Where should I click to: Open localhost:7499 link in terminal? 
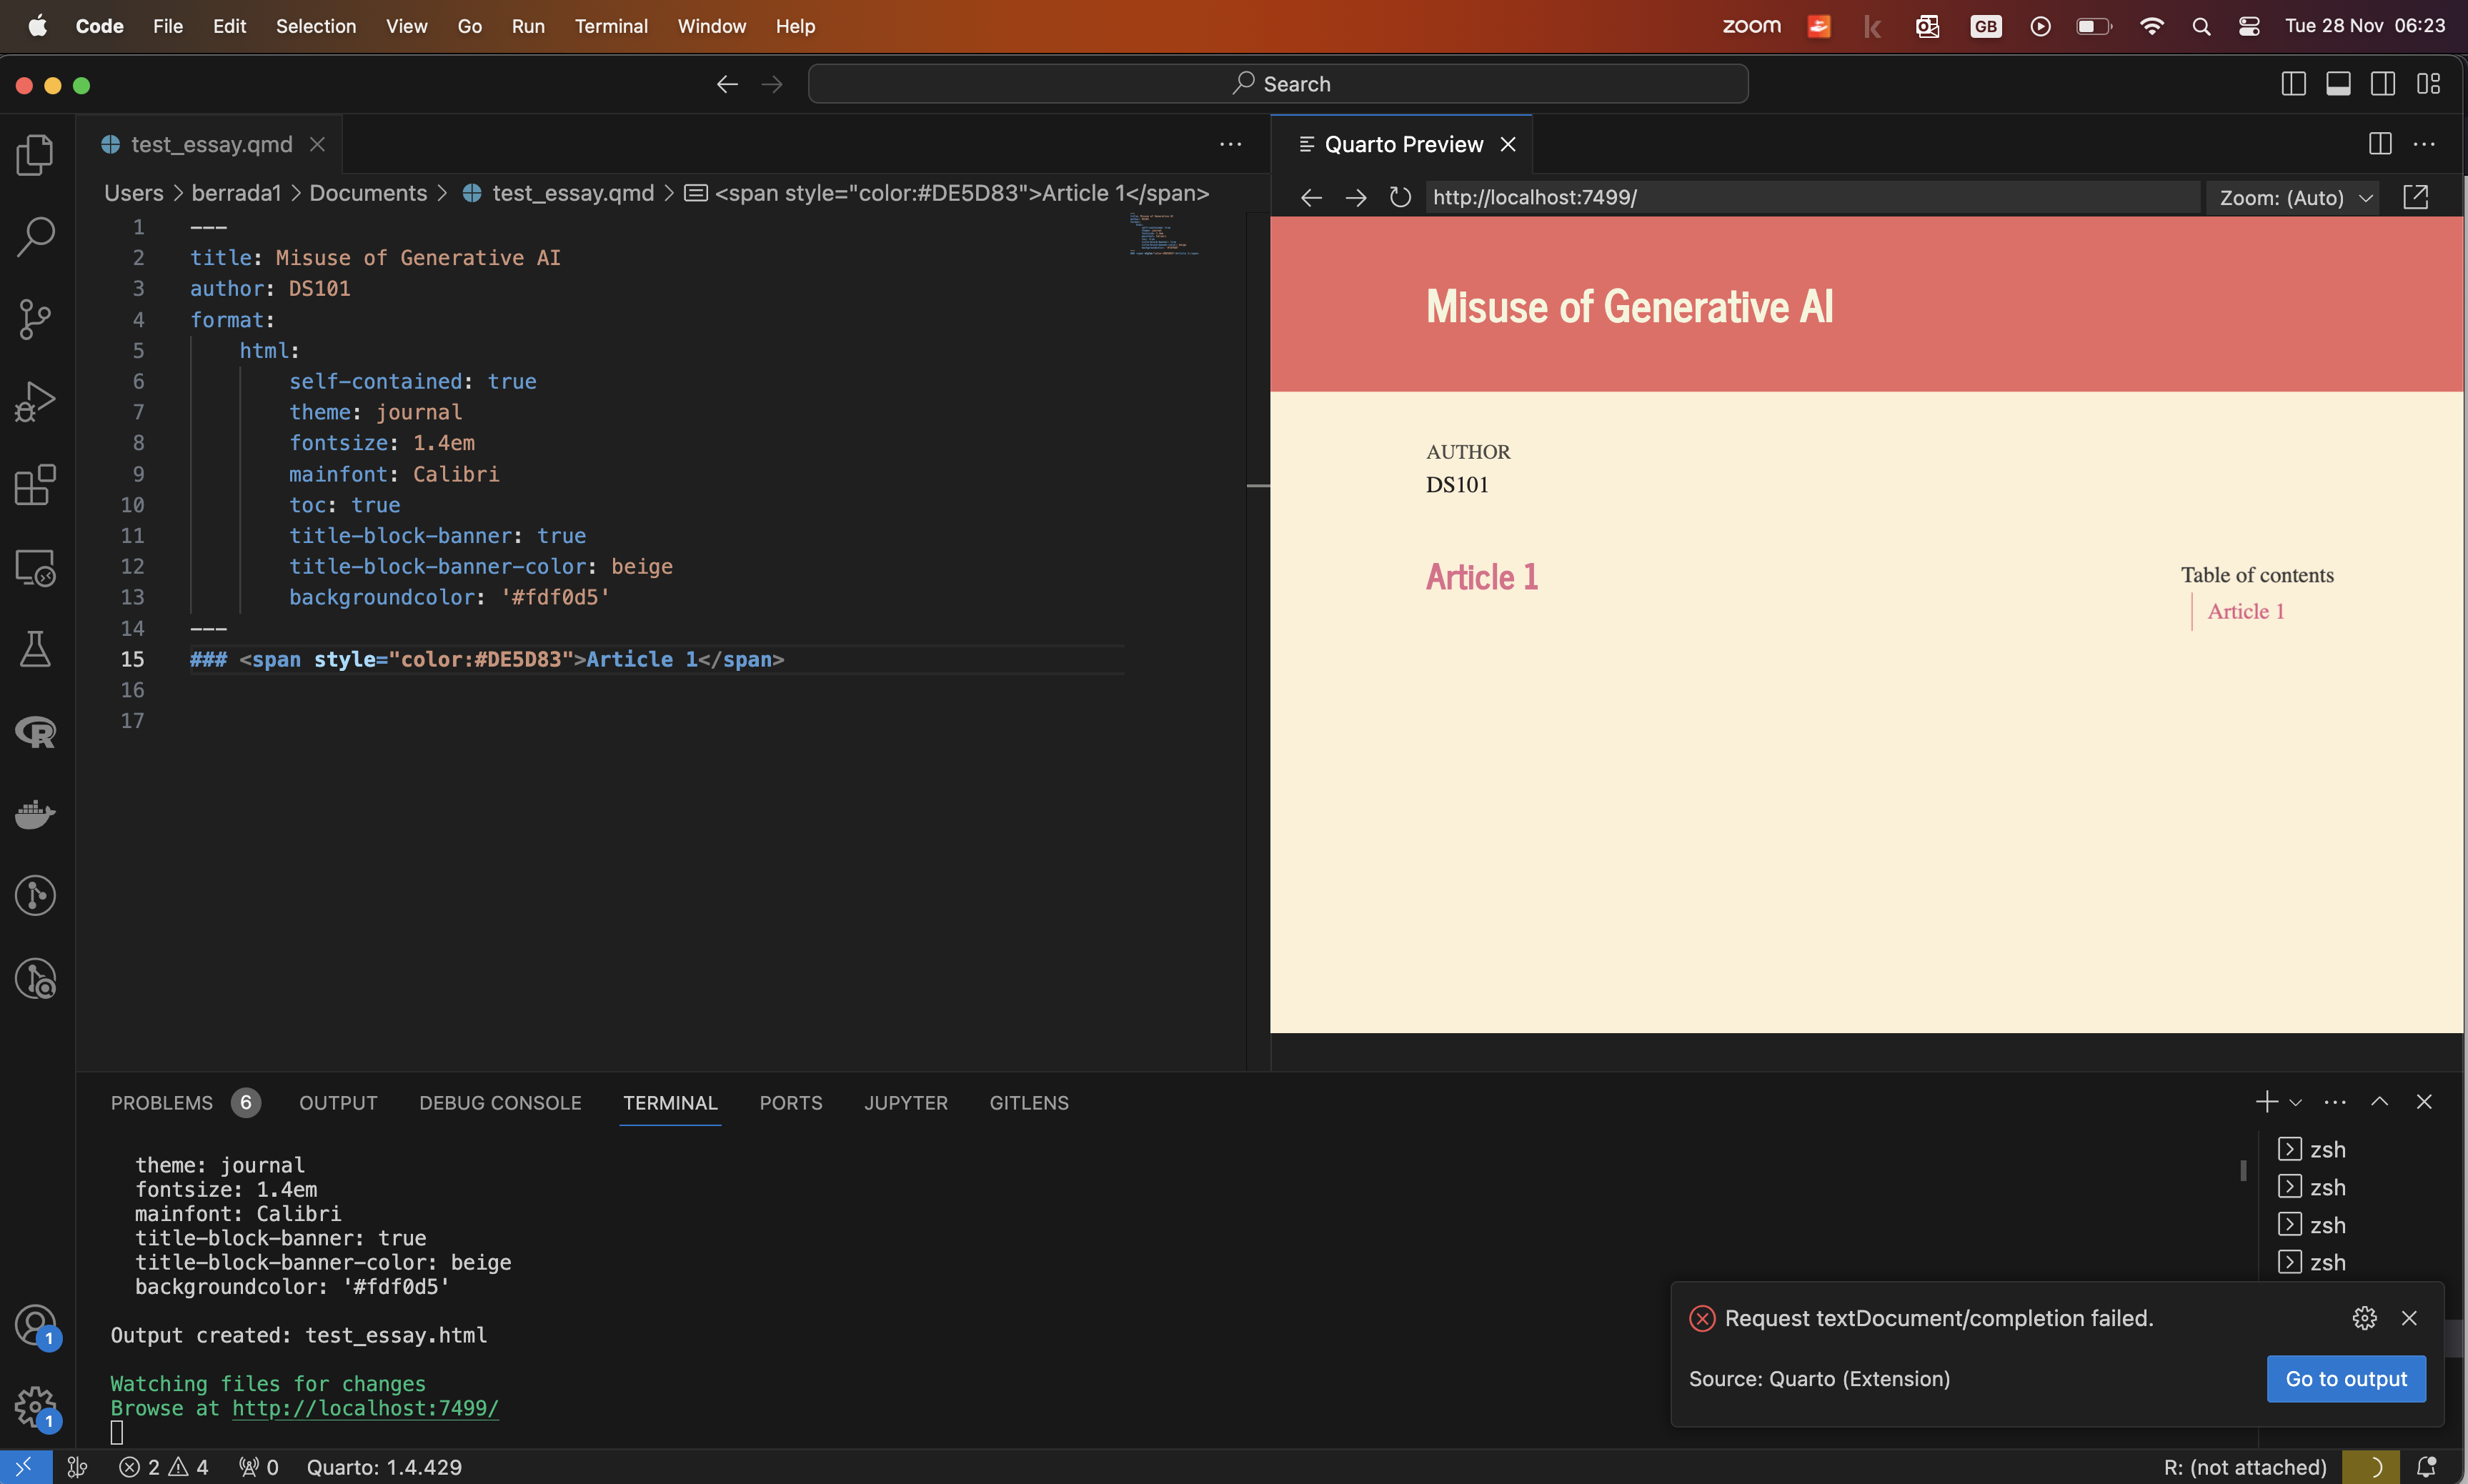(x=365, y=1408)
